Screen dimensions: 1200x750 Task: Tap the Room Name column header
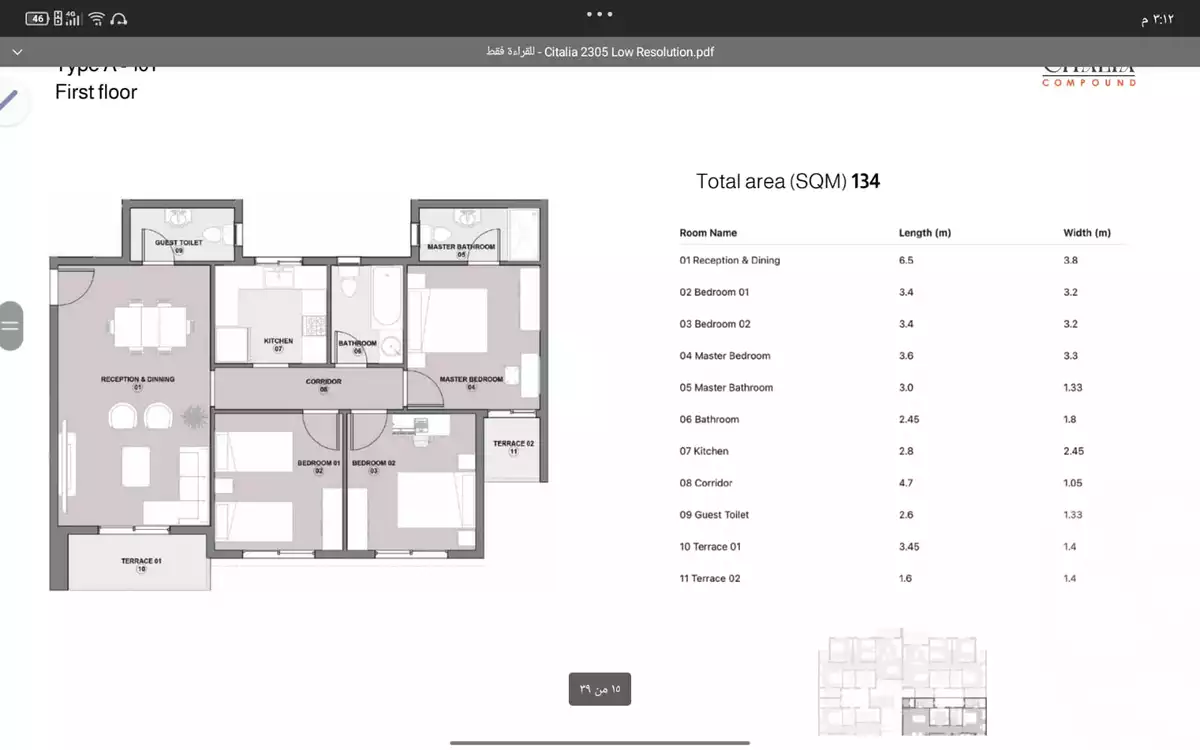708,232
